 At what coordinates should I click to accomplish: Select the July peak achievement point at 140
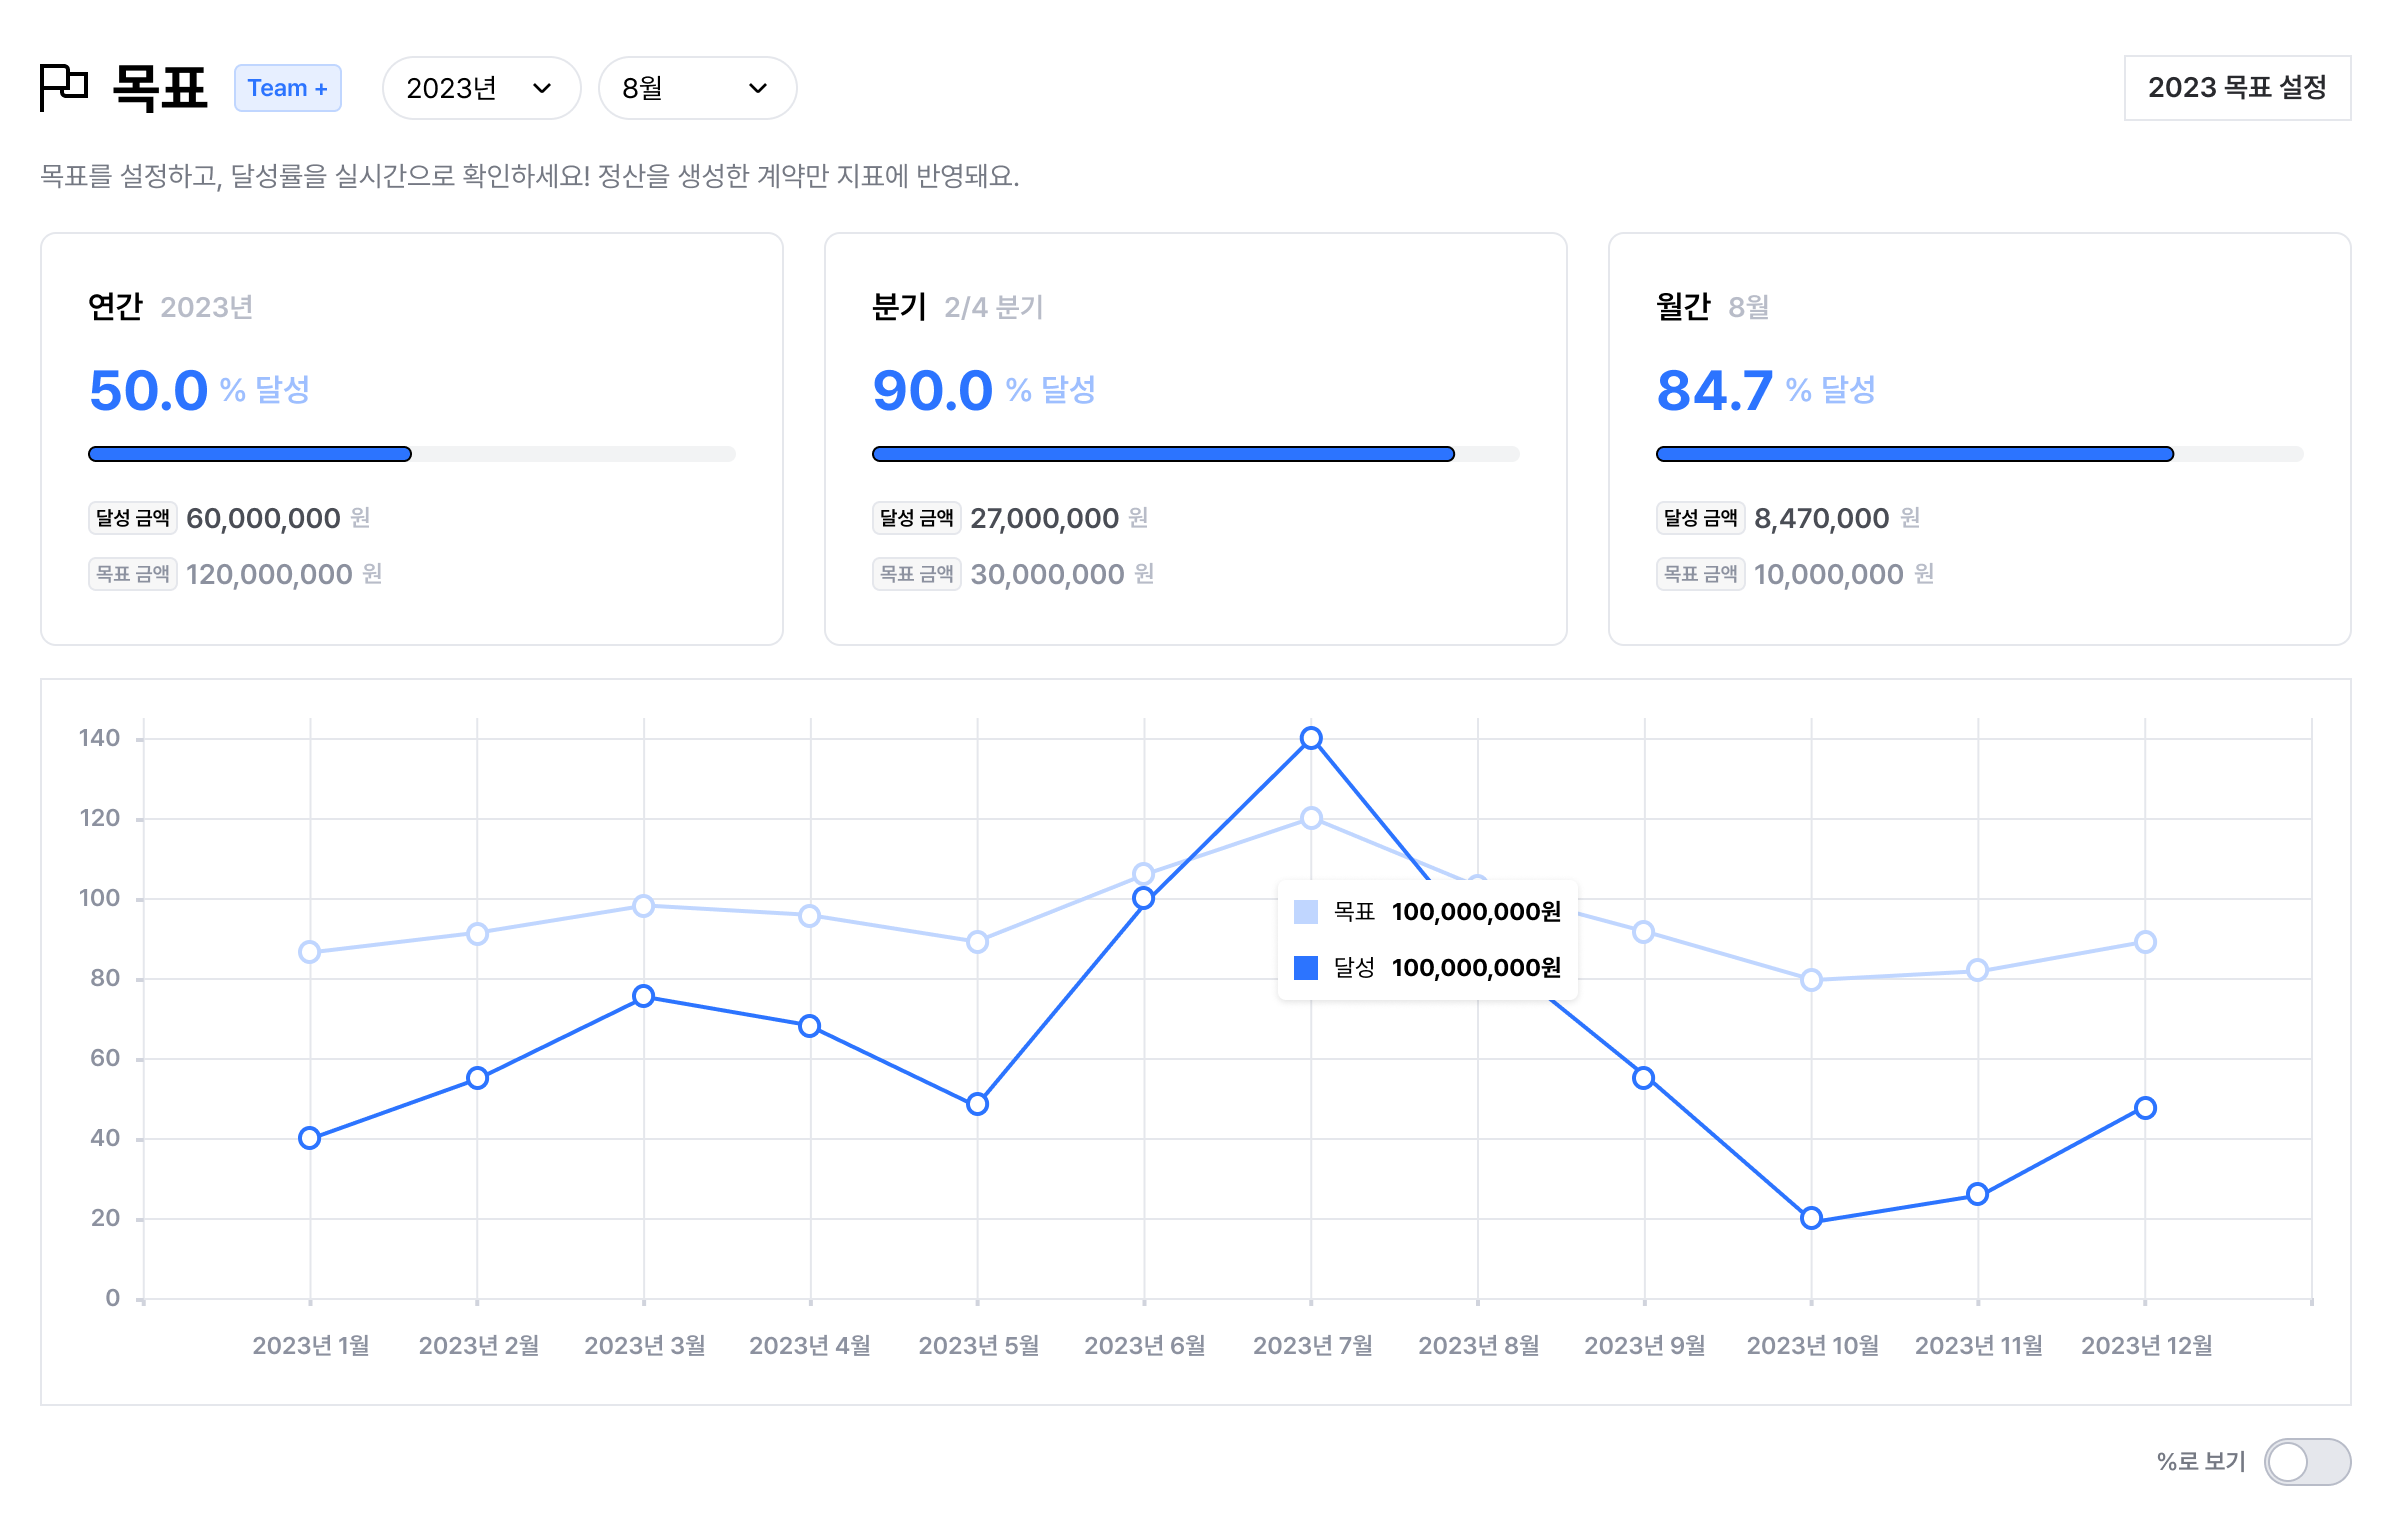(1311, 738)
